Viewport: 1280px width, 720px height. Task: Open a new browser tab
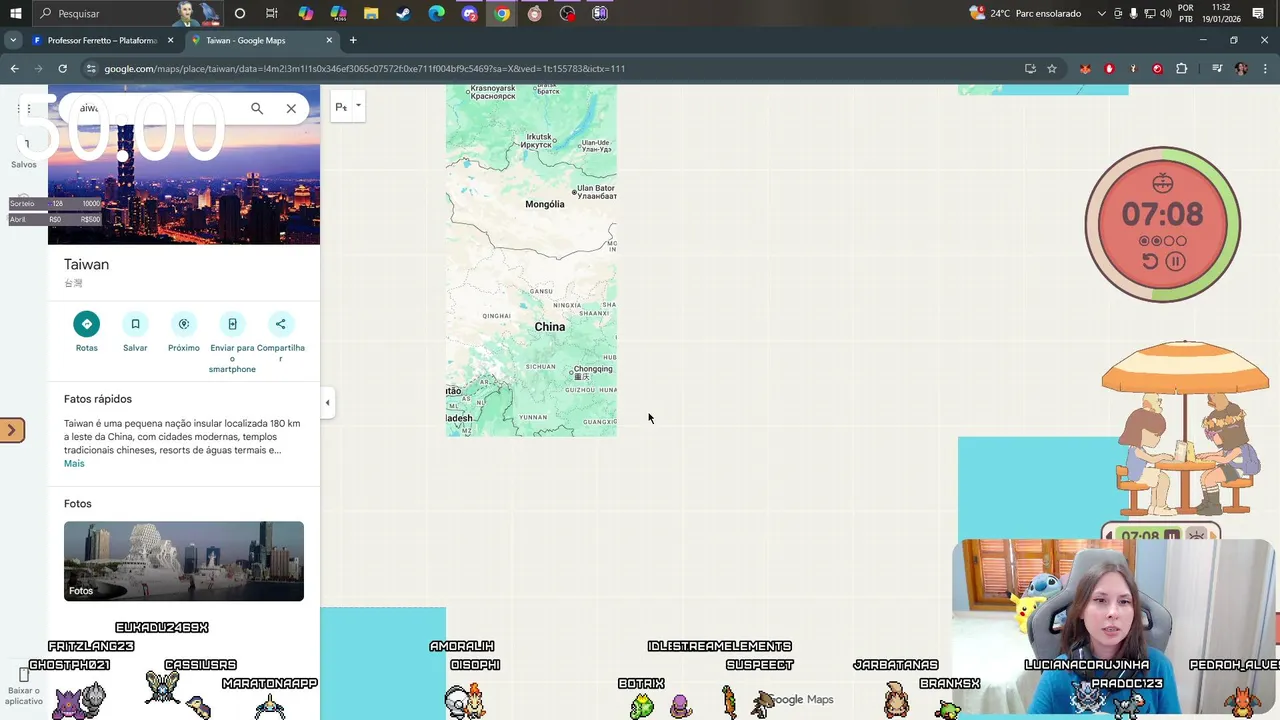[353, 40]
